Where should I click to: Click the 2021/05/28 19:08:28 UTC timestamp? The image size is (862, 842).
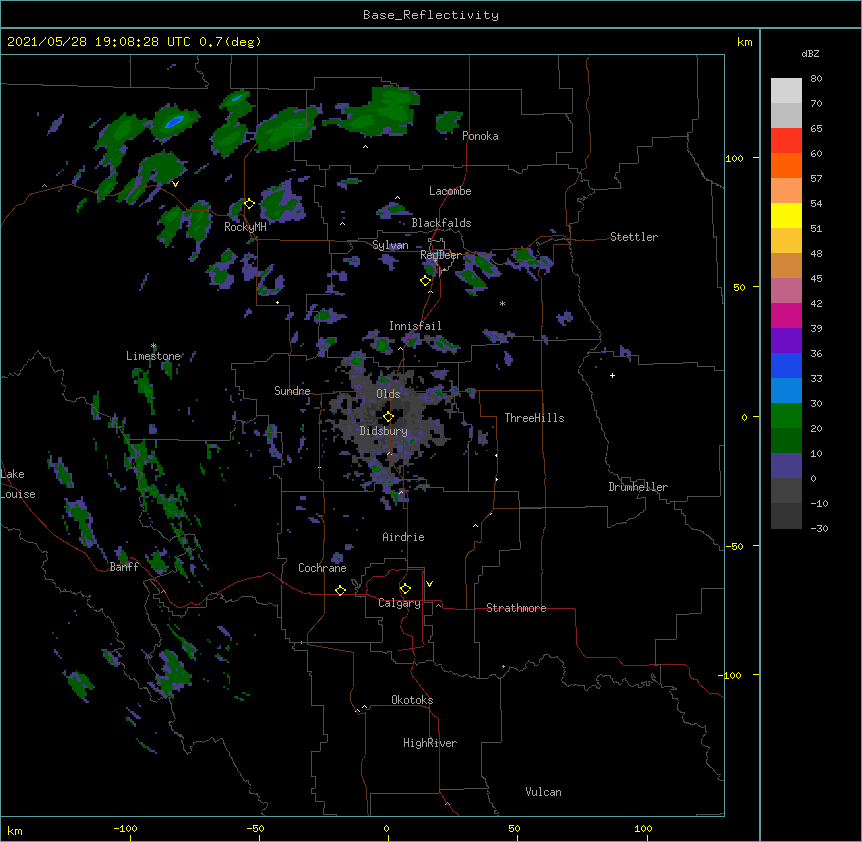[99, 42]
